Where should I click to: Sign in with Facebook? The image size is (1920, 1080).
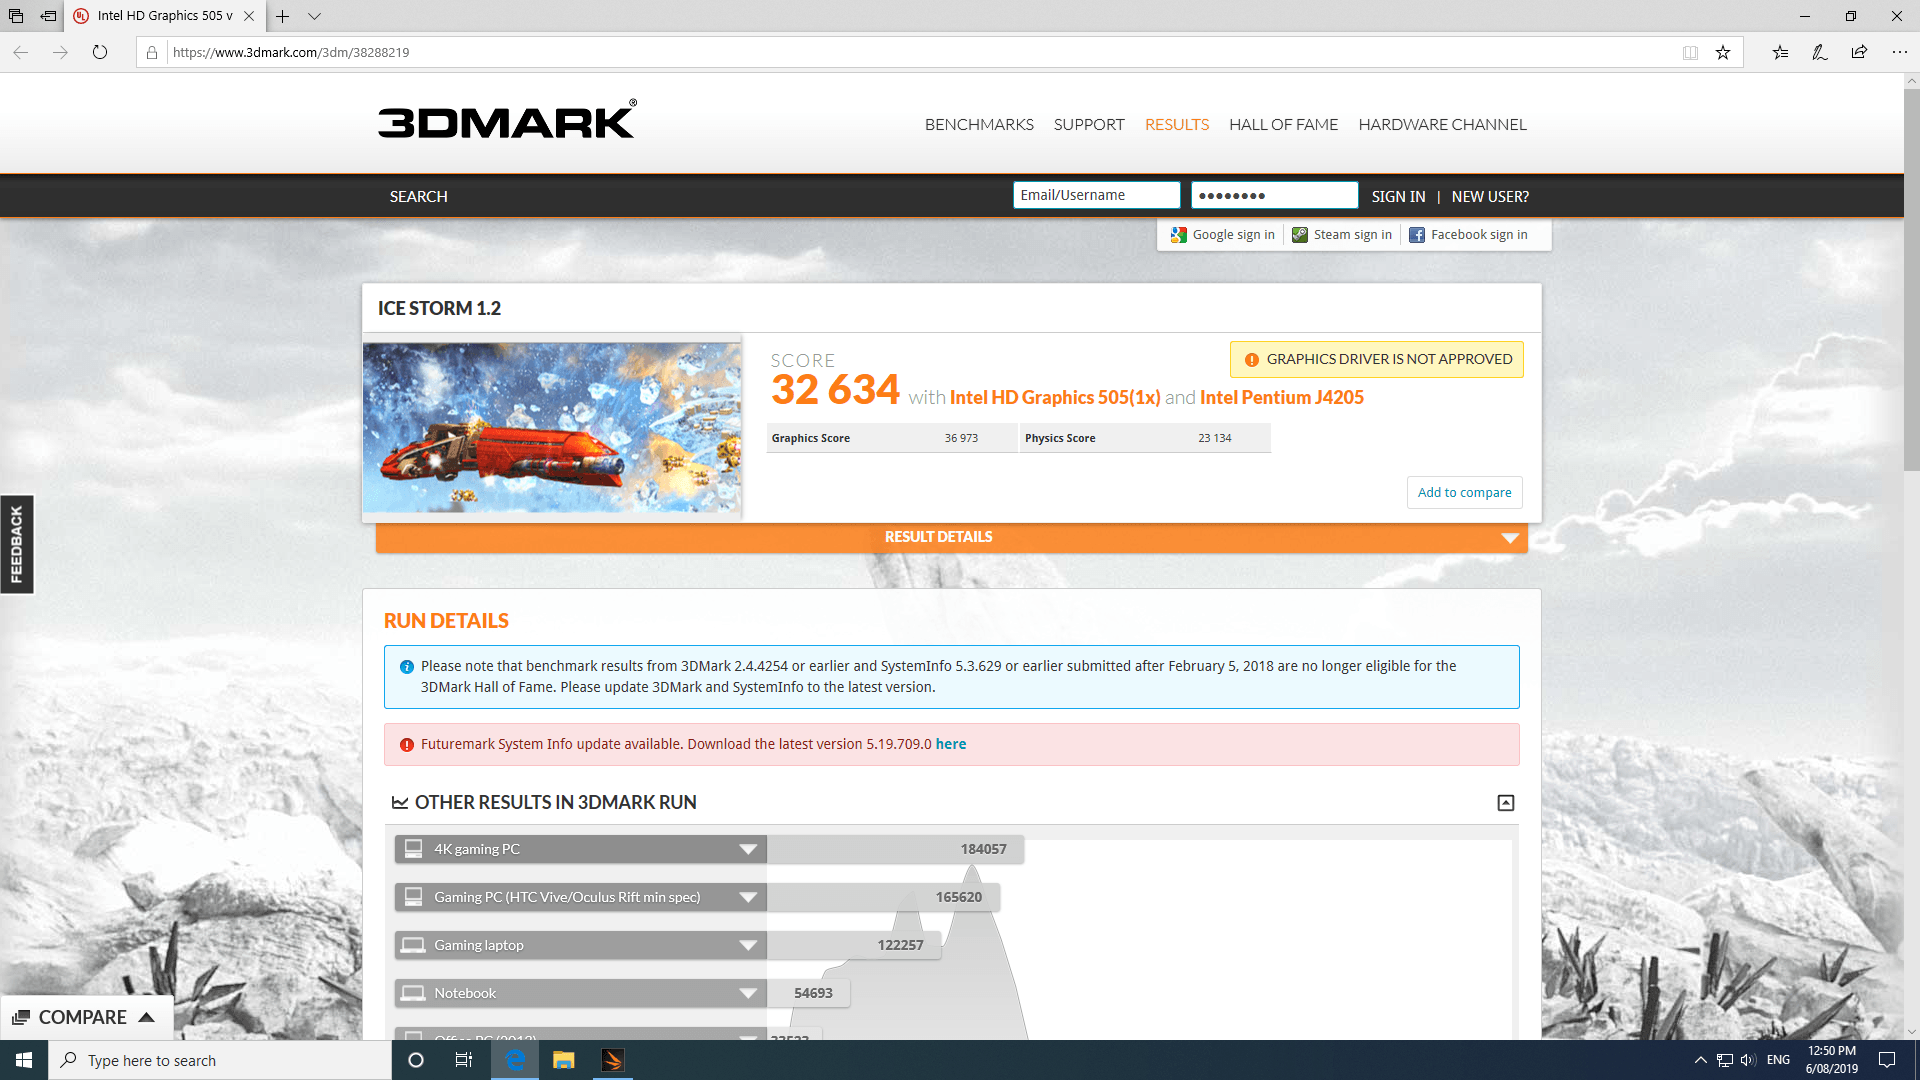[1468, 235]
